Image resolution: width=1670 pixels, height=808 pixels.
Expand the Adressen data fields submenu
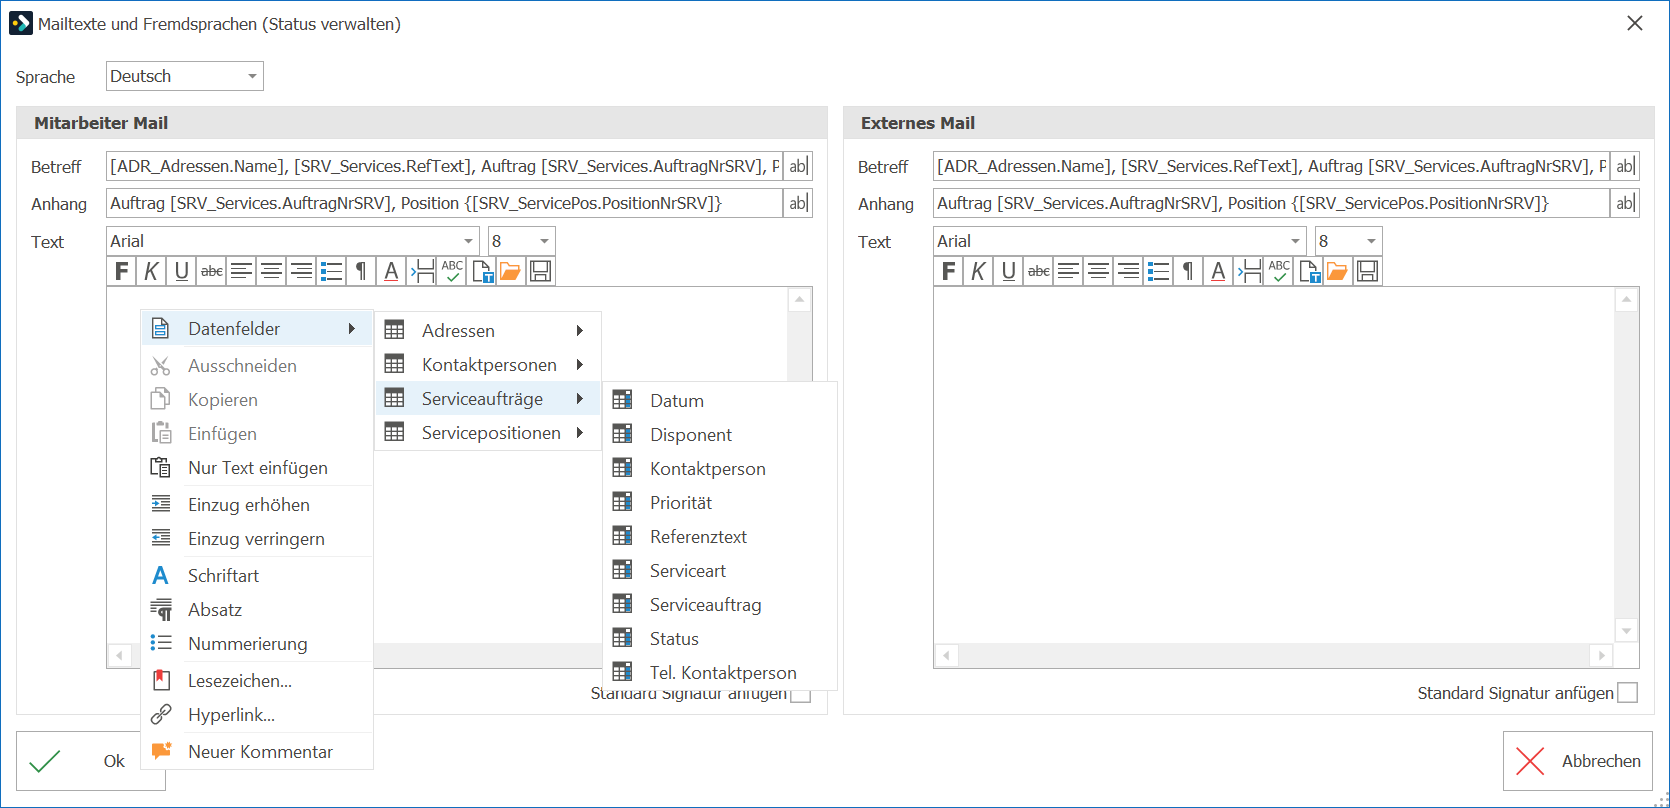(x=487, y=331)
